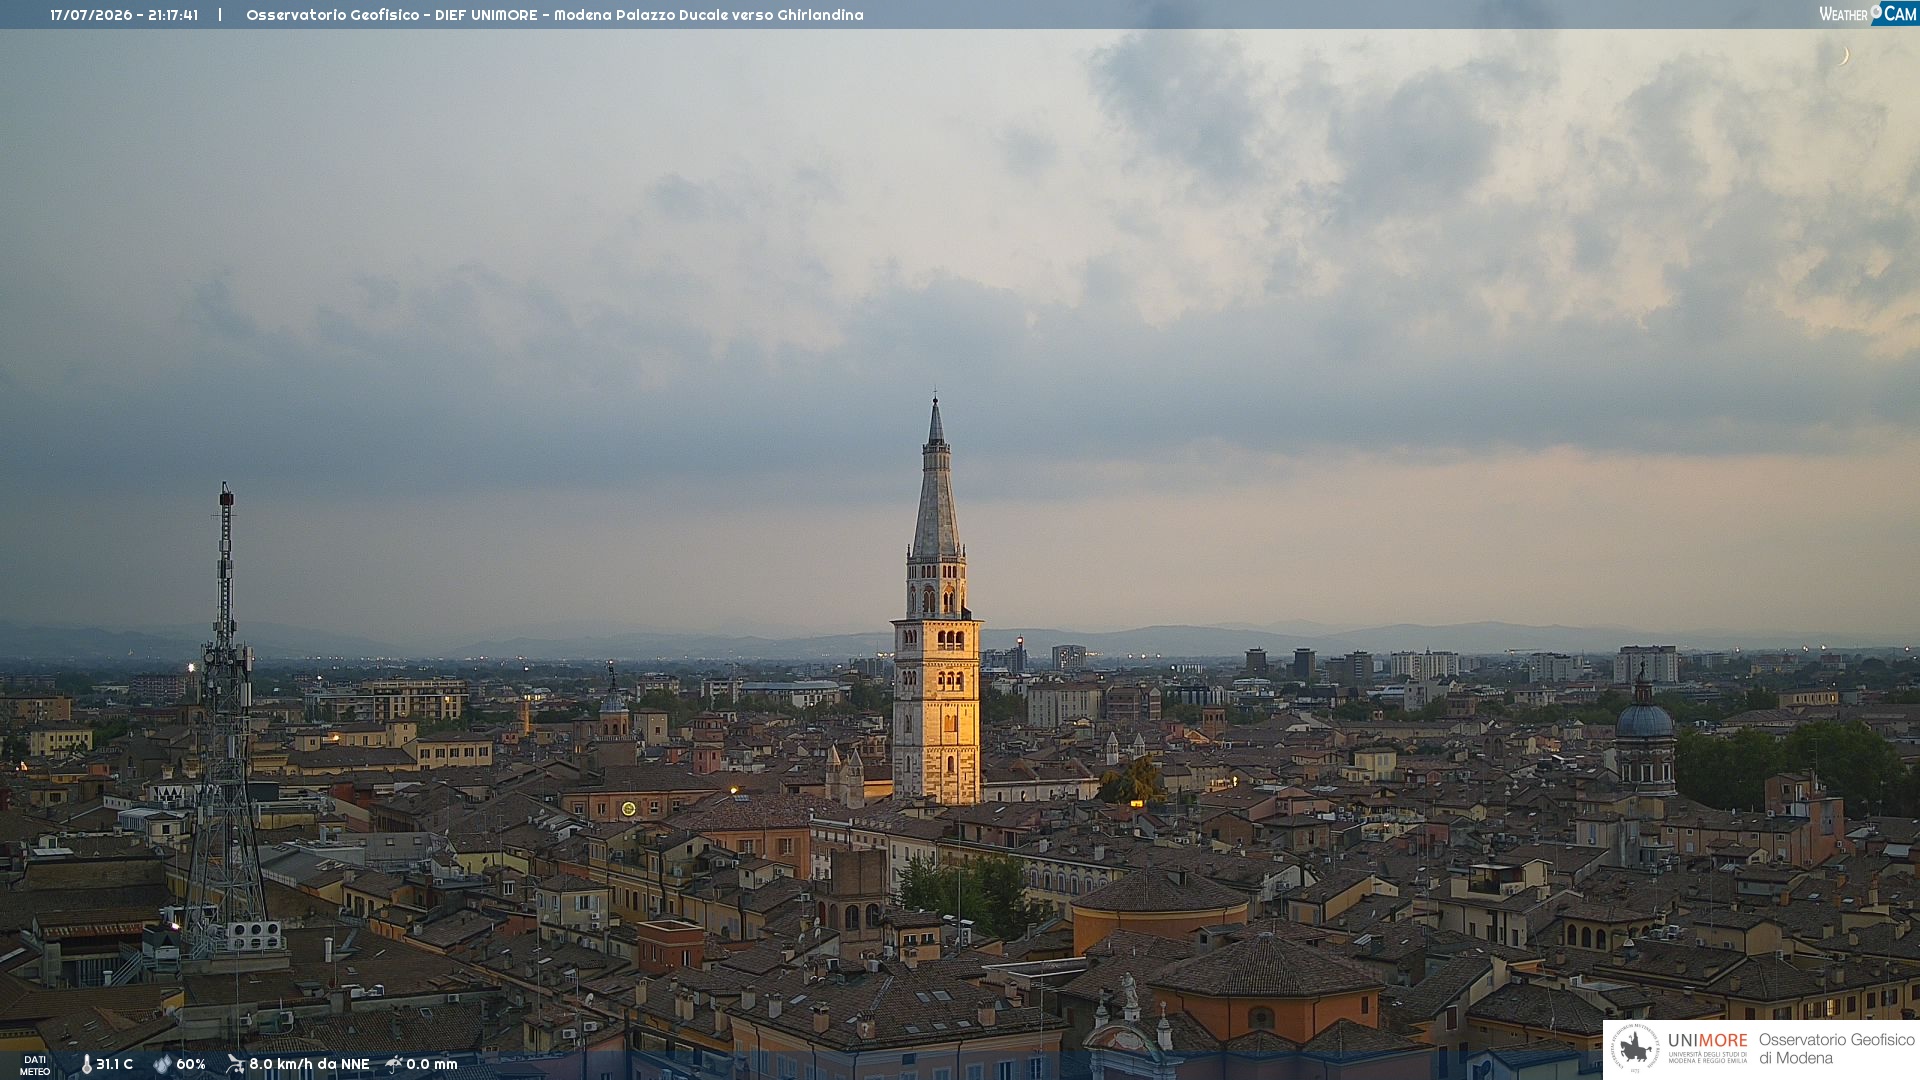Click the title Osservatorio Geofisico - DIEF UNIMORE
Image resolution: width=1920 pixels, height=1080 pixels.
[391, 15]
